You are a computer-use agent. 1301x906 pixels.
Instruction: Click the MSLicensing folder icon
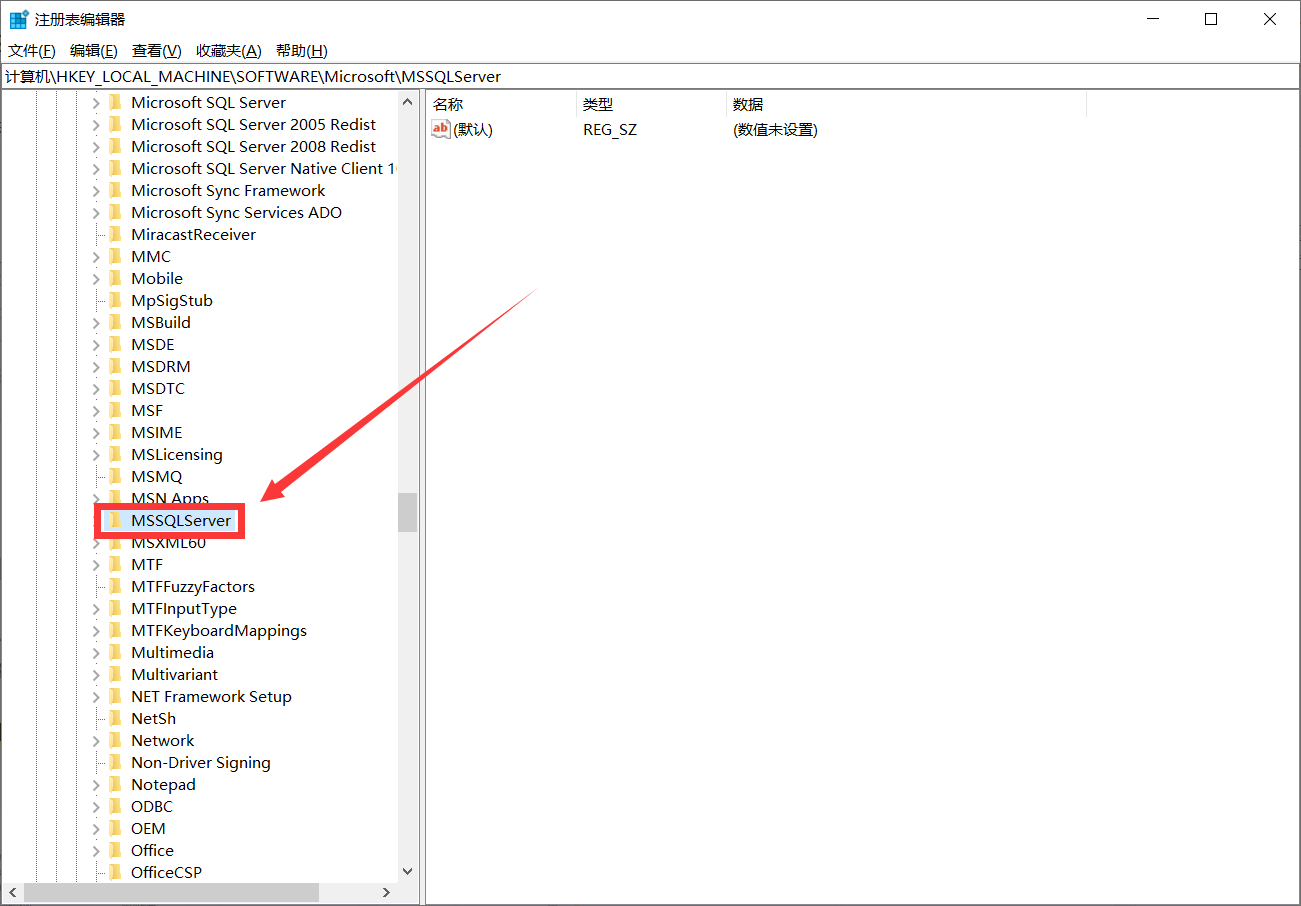point(115,455)
